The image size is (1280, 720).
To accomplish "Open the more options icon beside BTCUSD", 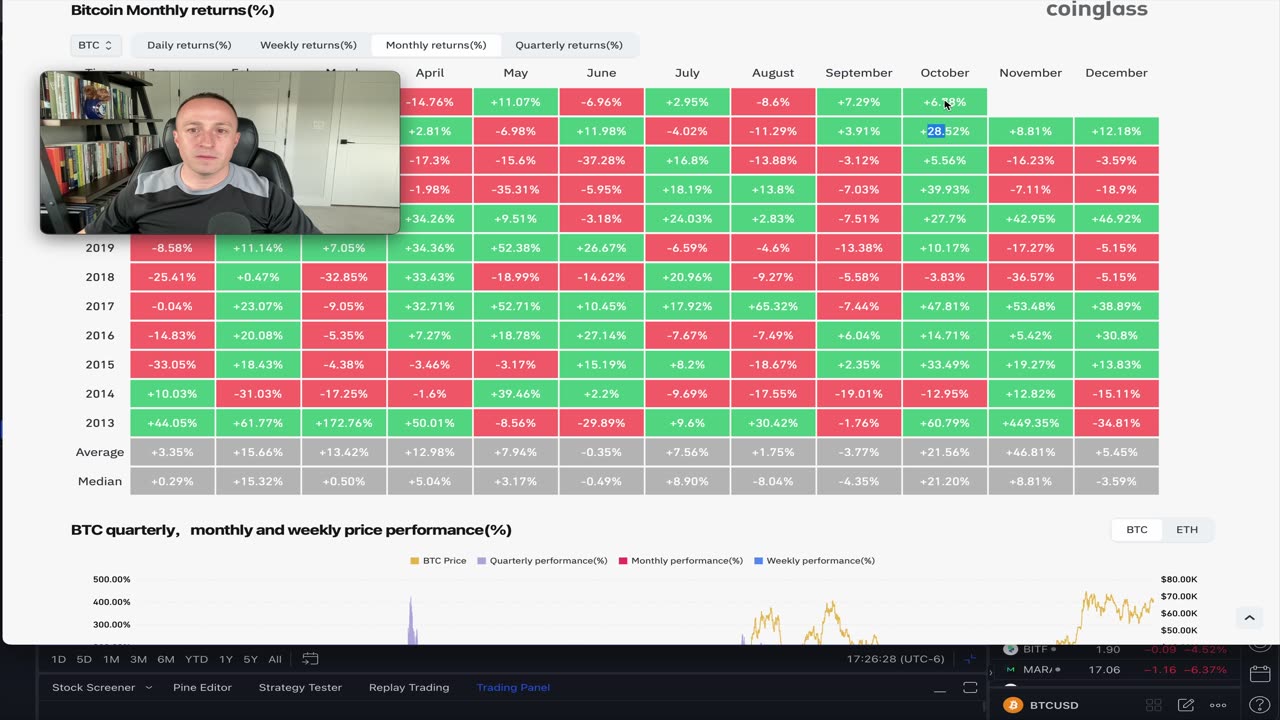I will pyautogui.click(x=1218, y=705).
